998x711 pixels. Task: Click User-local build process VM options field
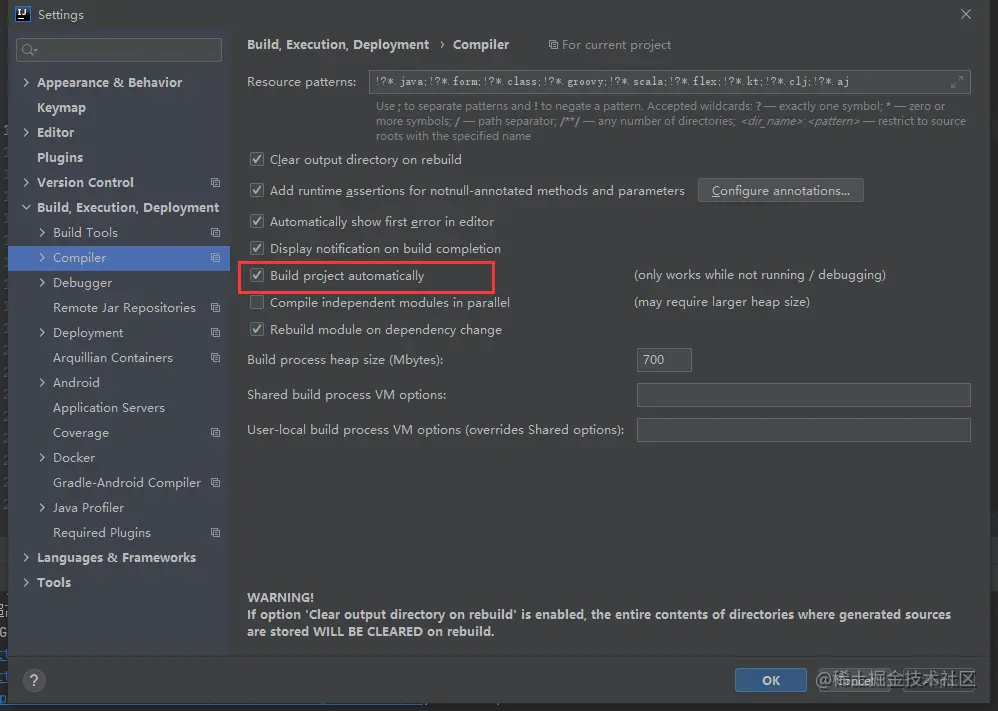click(x=803, y=430)
